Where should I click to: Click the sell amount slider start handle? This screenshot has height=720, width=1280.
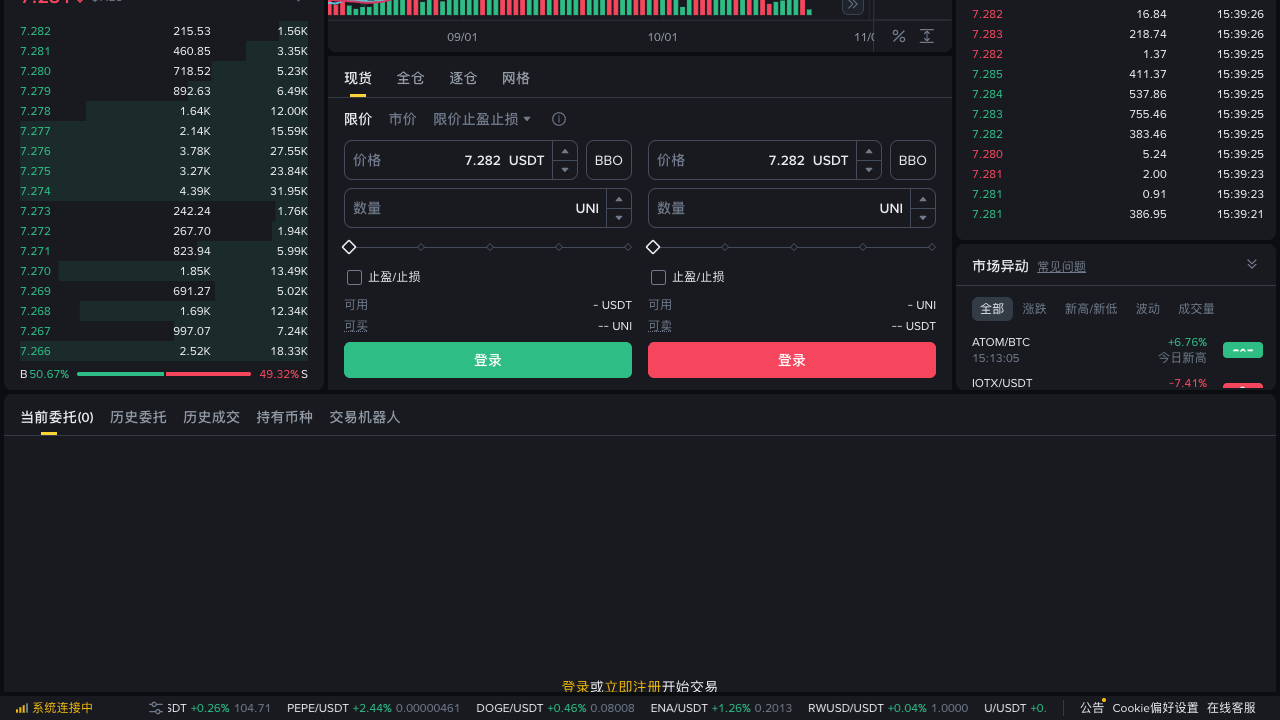(x=653, y=247)
